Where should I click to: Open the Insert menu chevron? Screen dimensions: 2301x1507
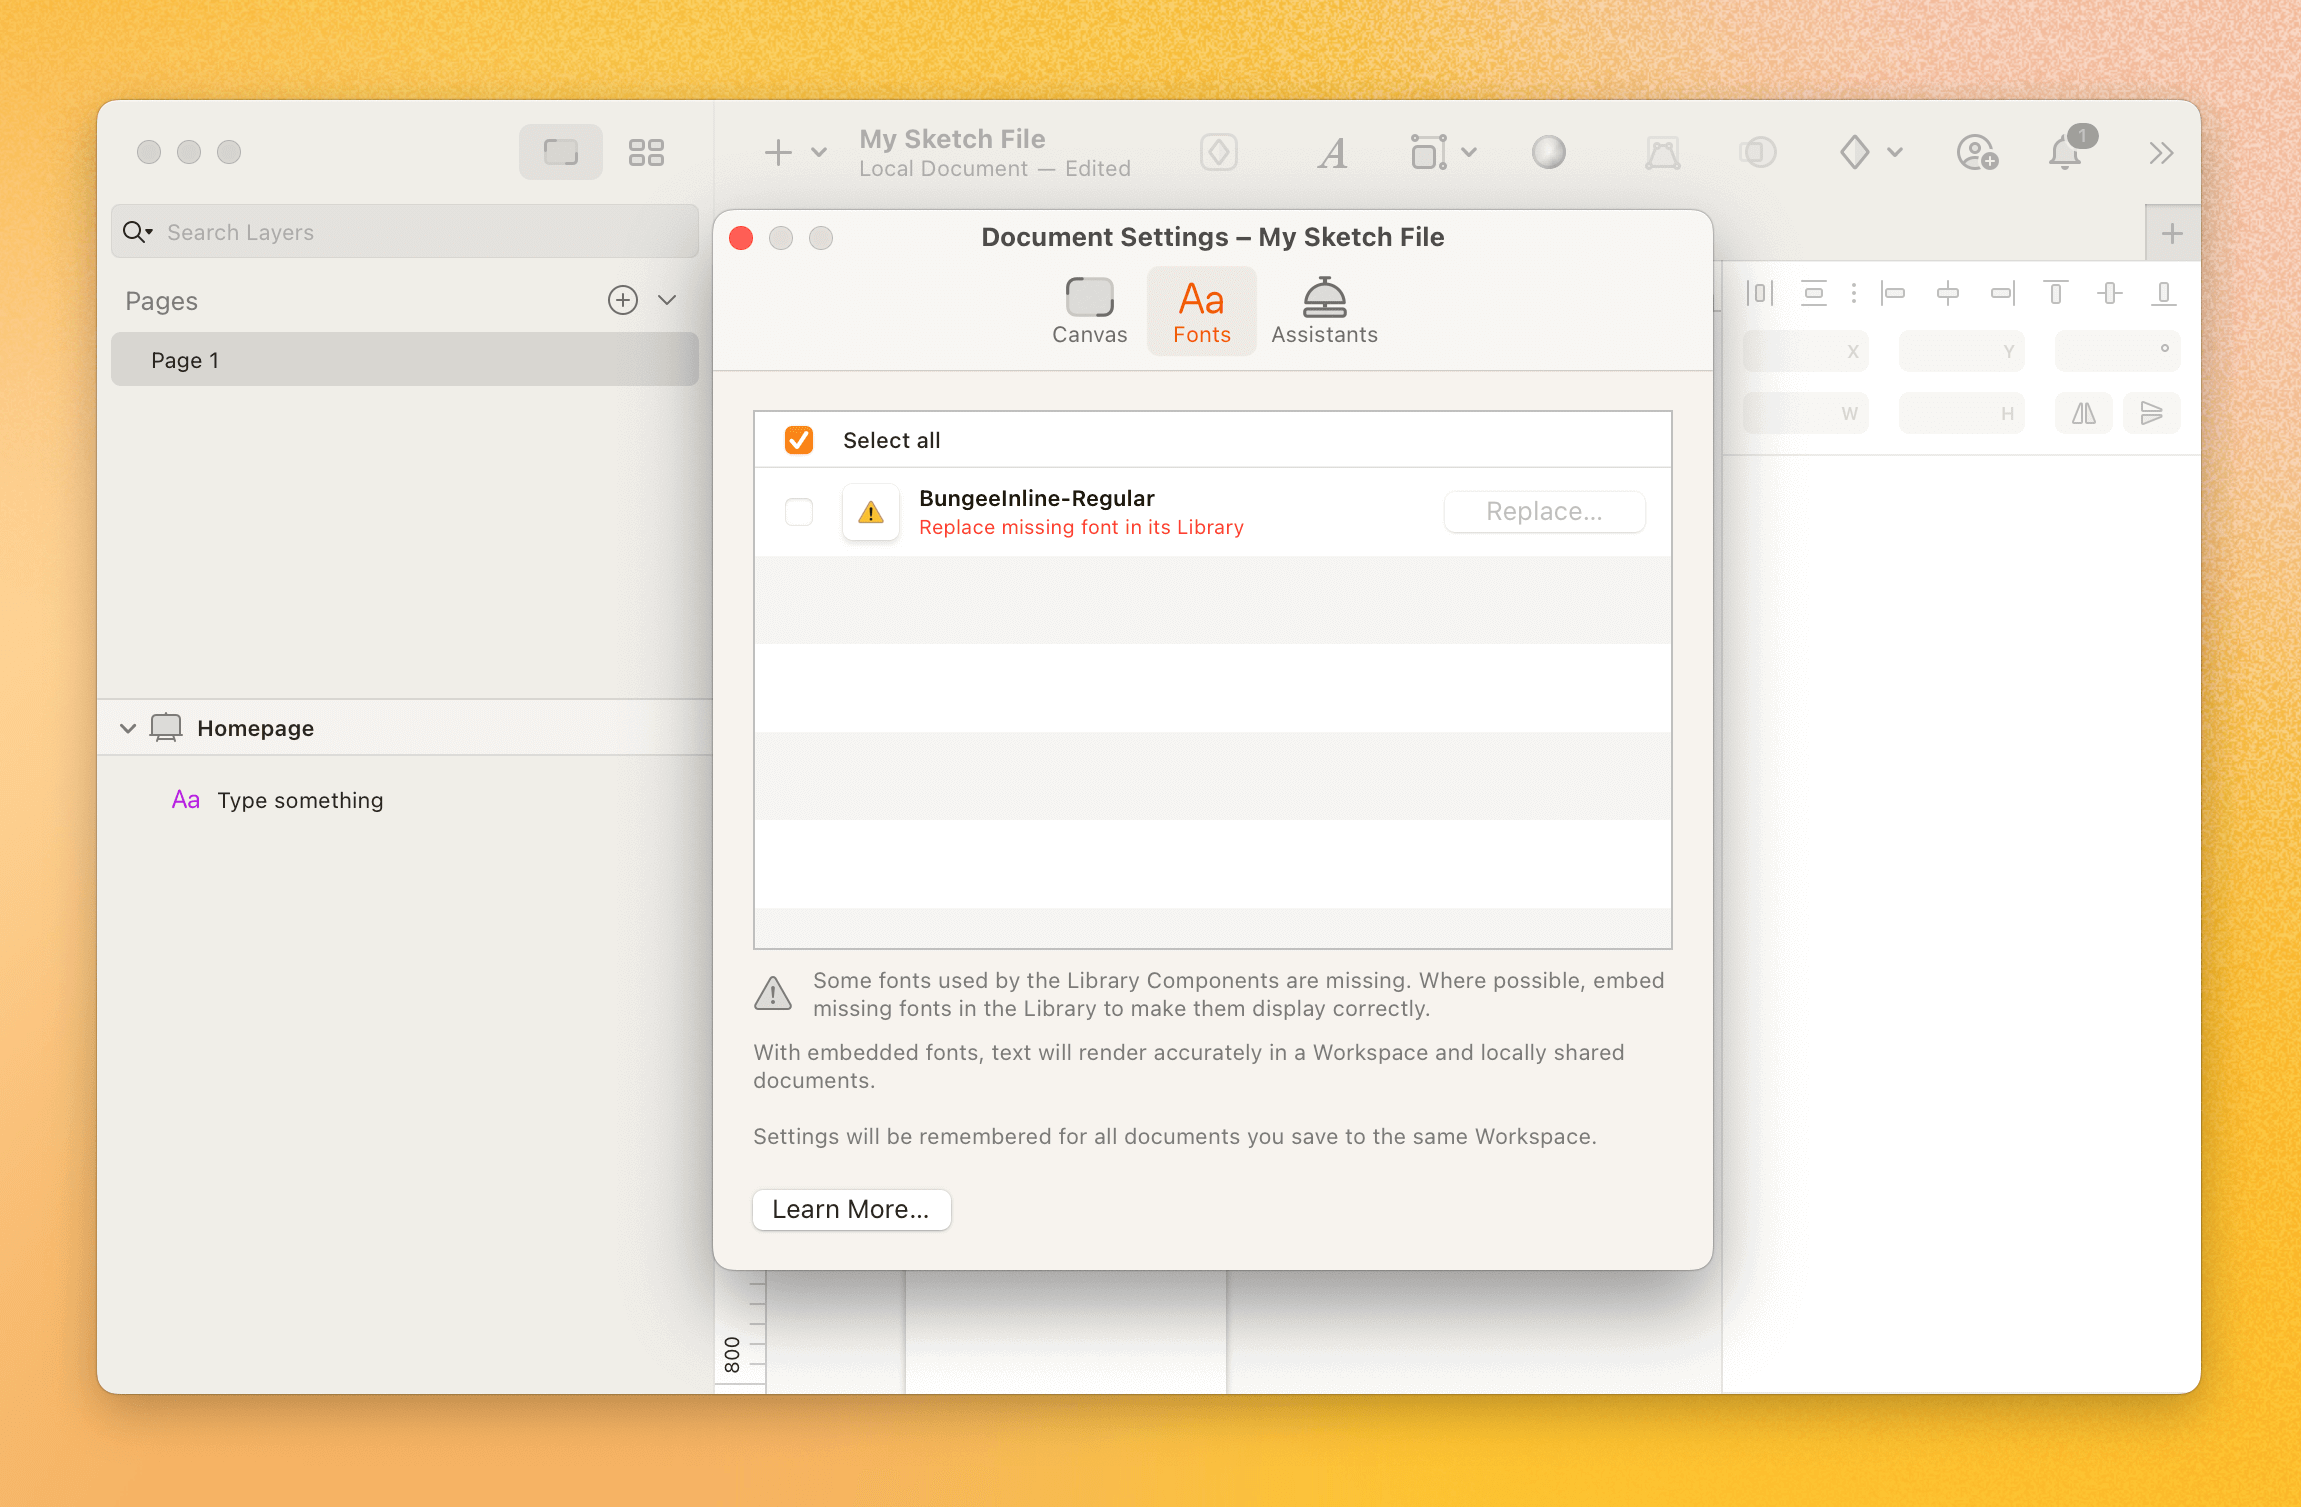[x=819, y=152]
